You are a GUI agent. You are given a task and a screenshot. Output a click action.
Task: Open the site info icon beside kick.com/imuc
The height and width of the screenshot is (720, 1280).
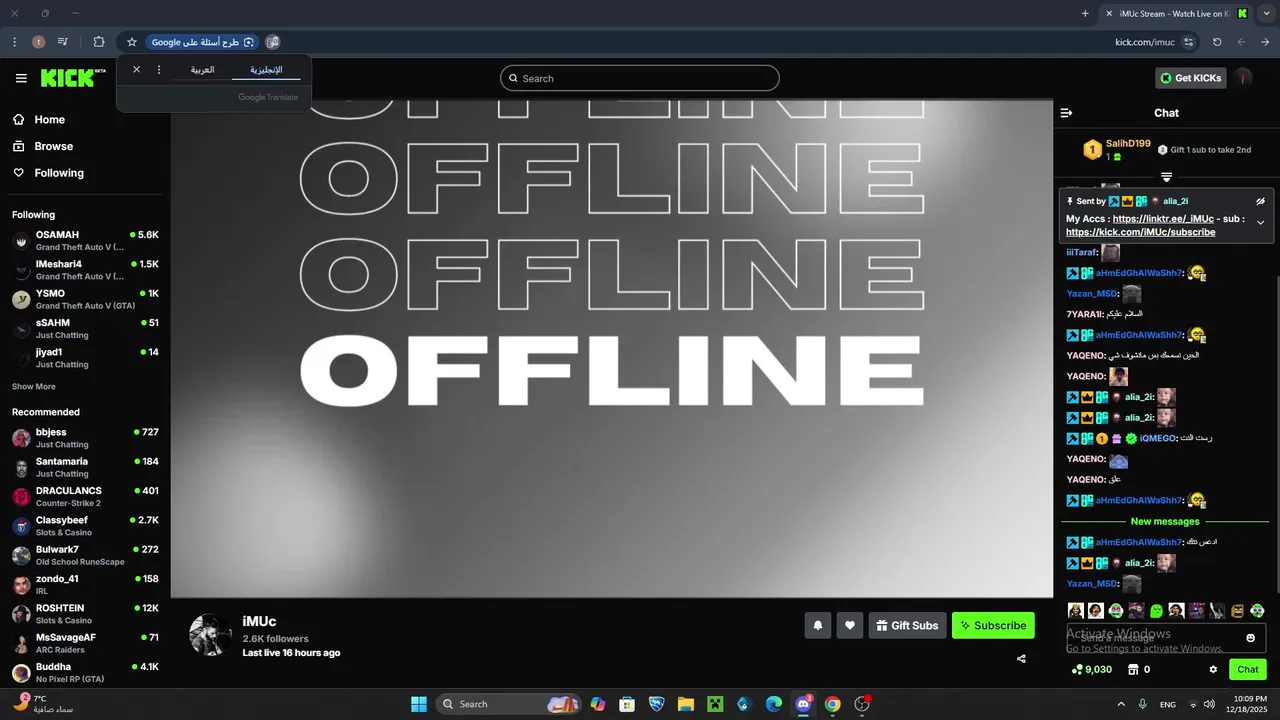(x=1188, y=42)
